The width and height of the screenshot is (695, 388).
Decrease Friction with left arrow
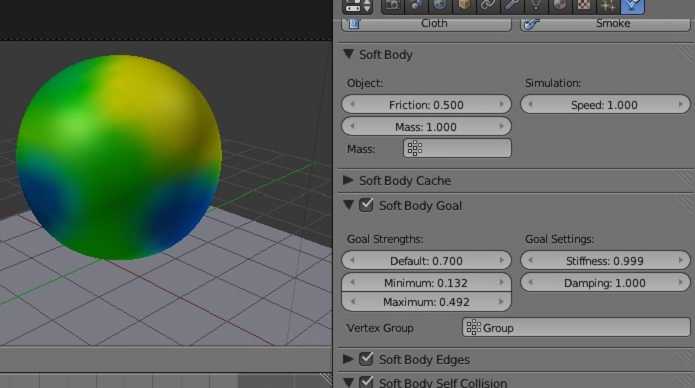point(352,105)
